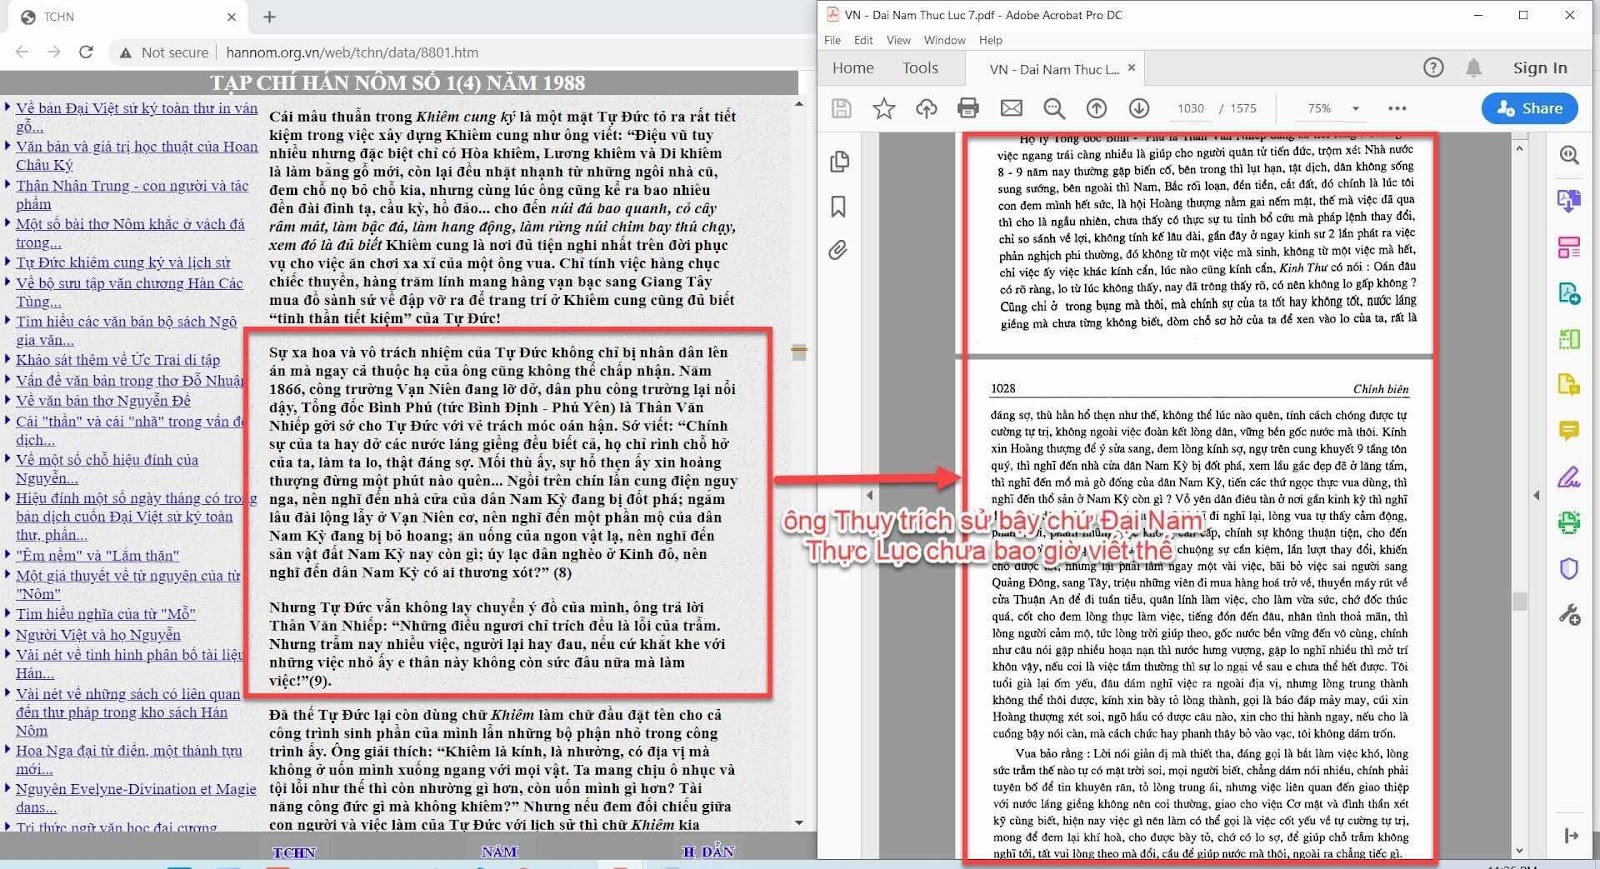Open the Edit menu in Acrobat

(x=863, y=40)
